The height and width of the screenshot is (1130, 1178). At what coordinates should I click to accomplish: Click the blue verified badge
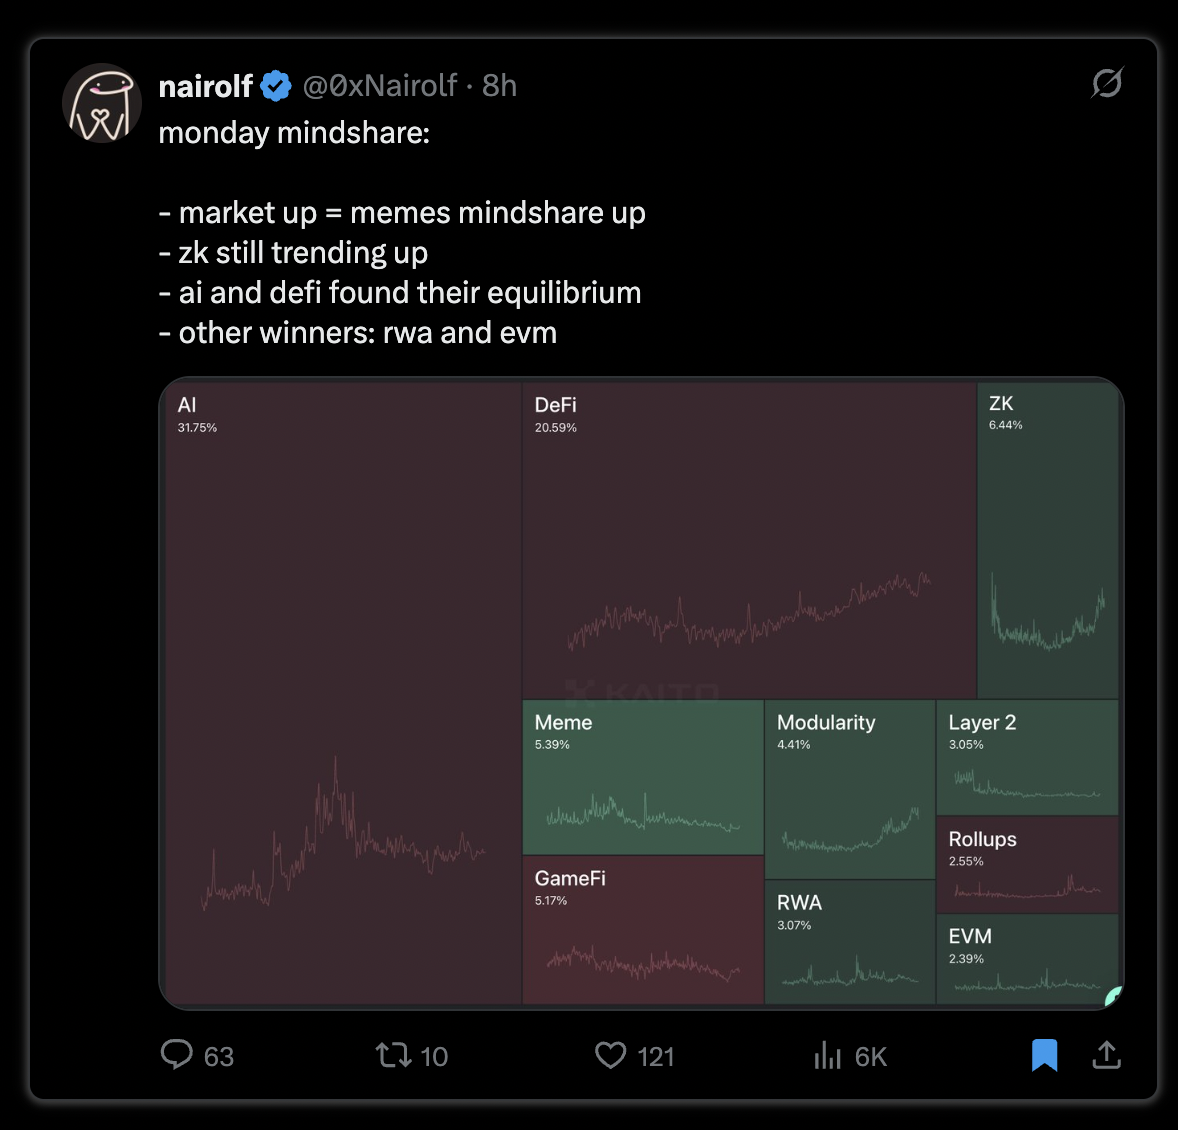276,86
